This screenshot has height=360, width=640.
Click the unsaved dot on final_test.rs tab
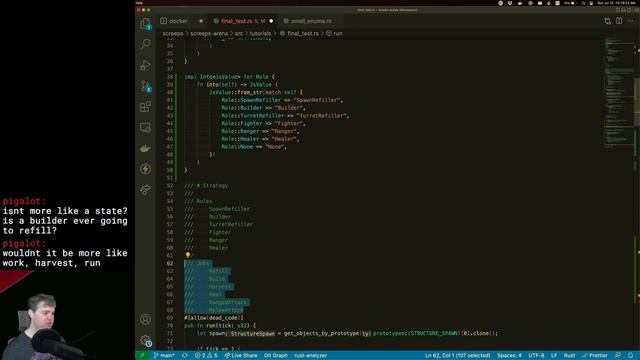tap(271, 21)
